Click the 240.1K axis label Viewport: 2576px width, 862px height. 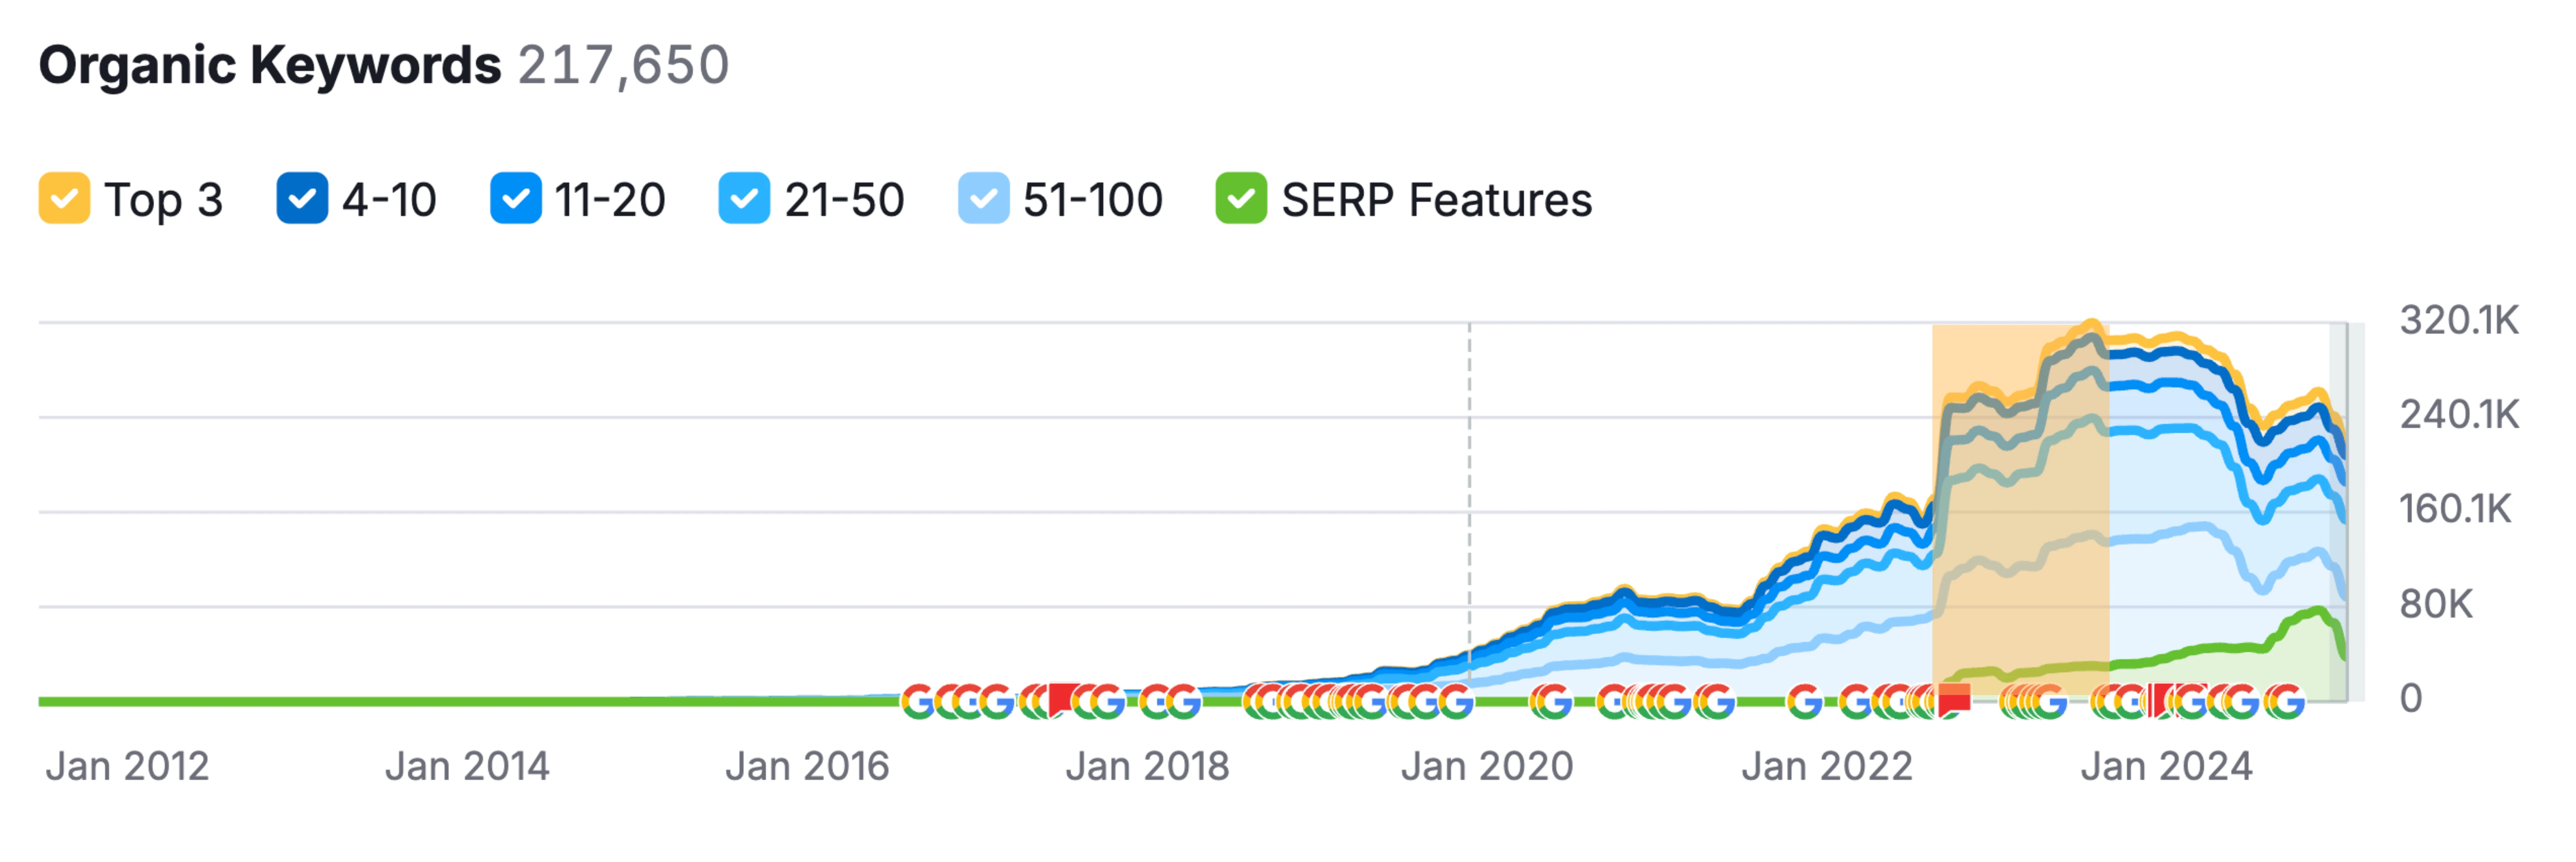pos(2459,415)
